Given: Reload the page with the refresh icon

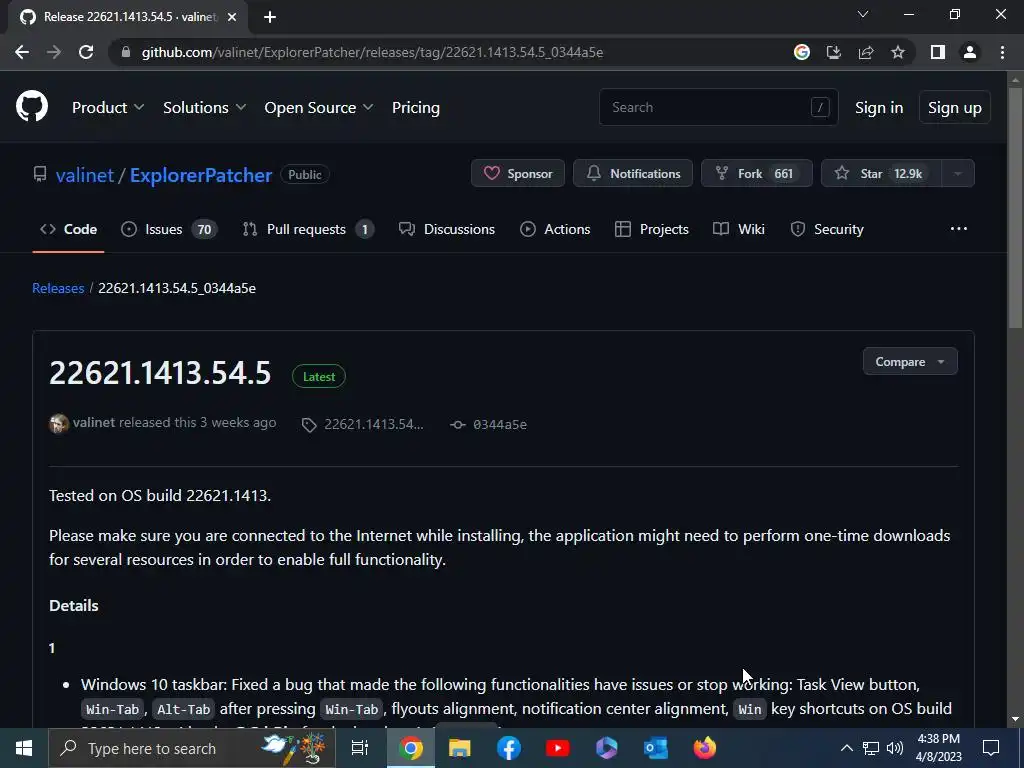Looking at the screenshot, I should [x=86, y=52].
